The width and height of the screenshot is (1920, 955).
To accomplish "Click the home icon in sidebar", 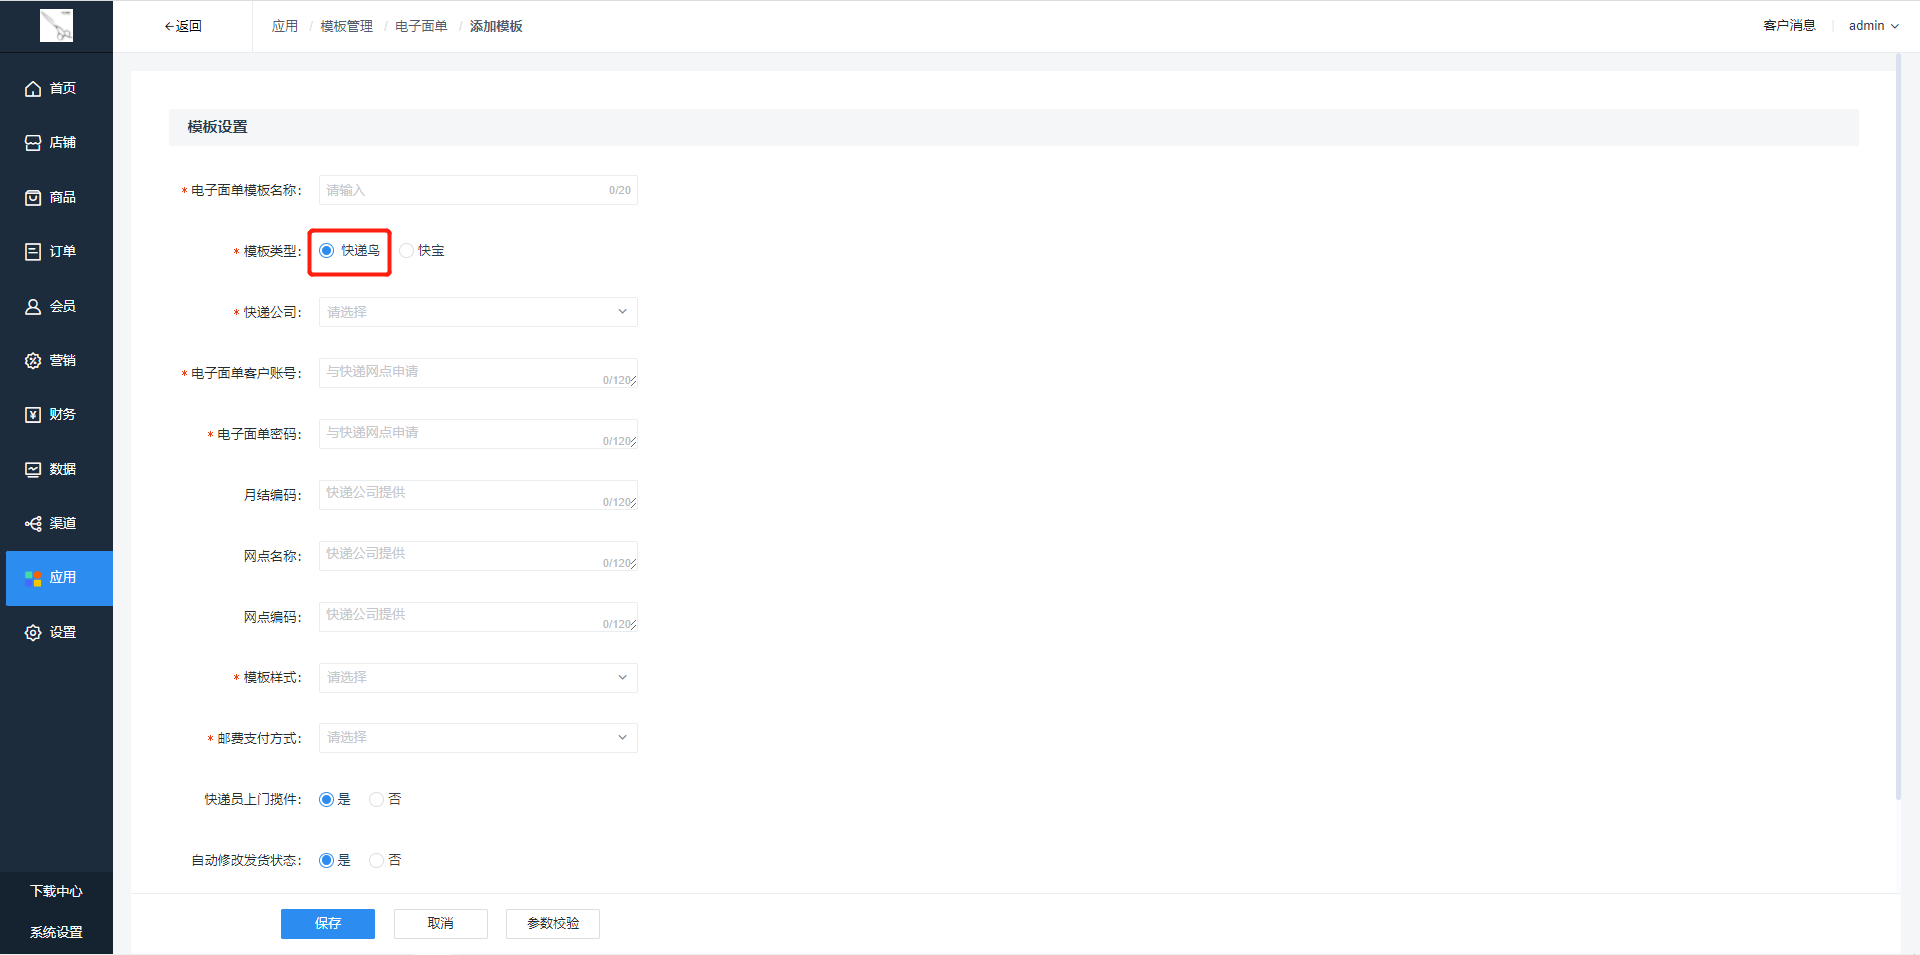I will click(33, 89).
